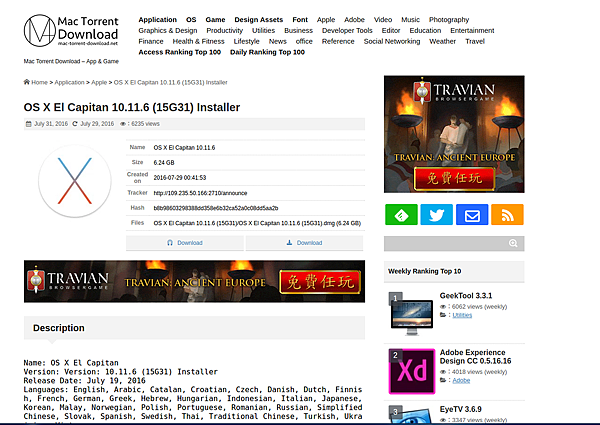Viewport: 600px width, 425px height.
Task: Go to Reference category
Action: 338,41
